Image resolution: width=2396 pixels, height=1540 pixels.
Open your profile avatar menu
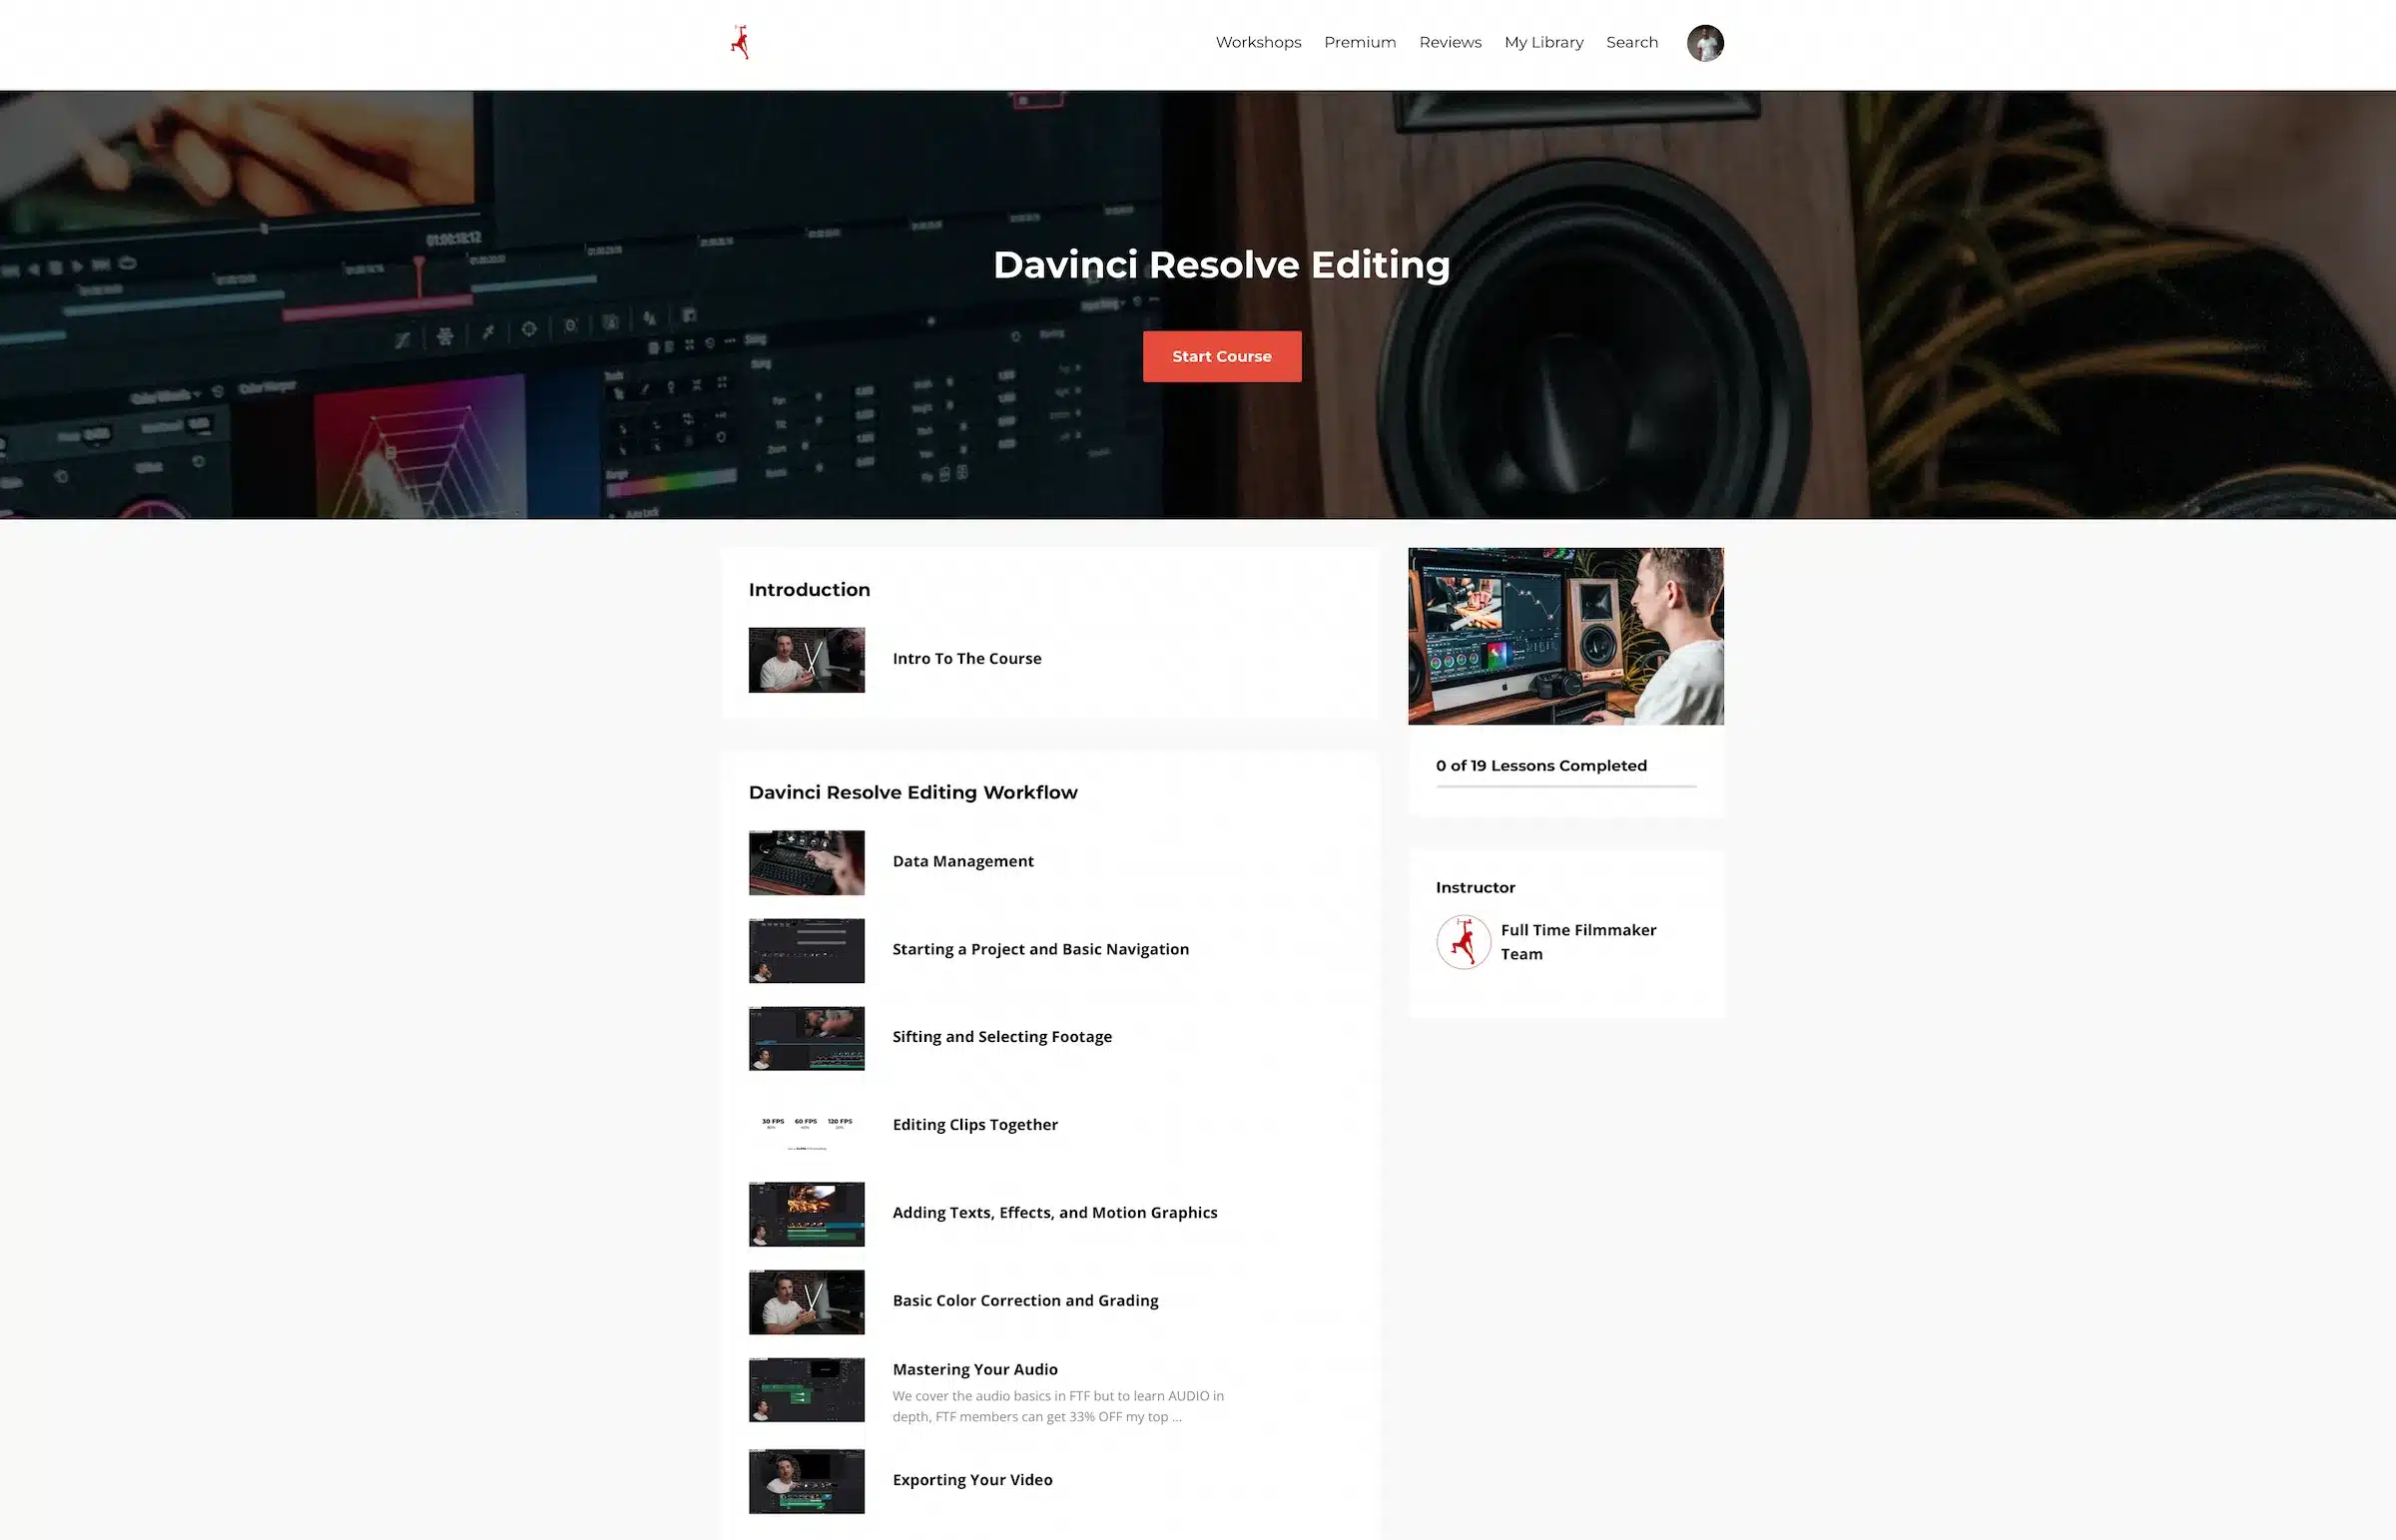[x=1705, y=42]
